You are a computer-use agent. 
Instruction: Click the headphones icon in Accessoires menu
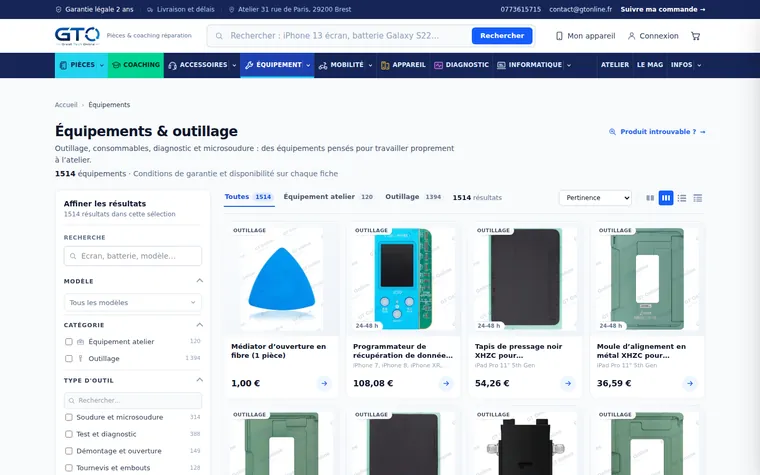(173, 65)
